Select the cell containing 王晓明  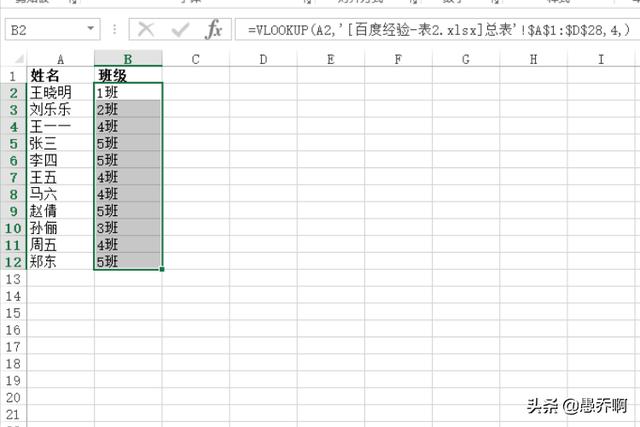point(60,93)
